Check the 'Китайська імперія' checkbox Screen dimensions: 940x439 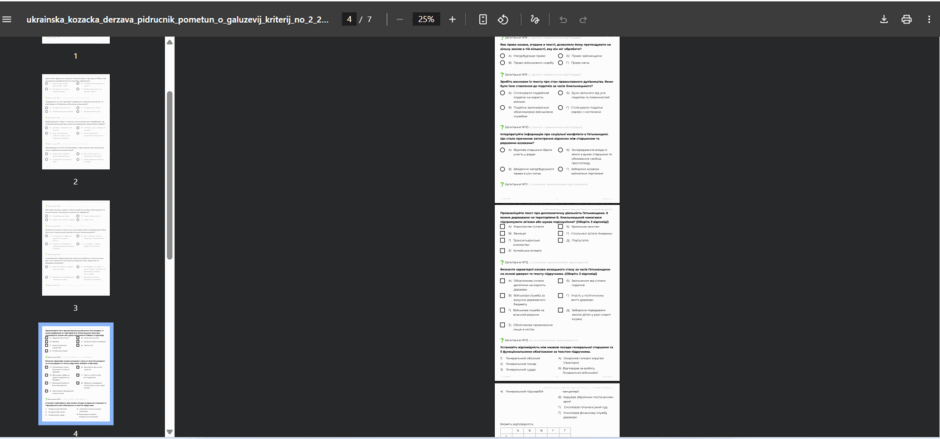(502, 251)
